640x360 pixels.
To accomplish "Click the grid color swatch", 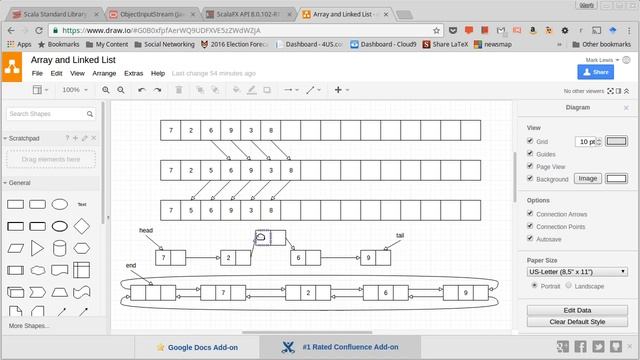I will (616, 141).
